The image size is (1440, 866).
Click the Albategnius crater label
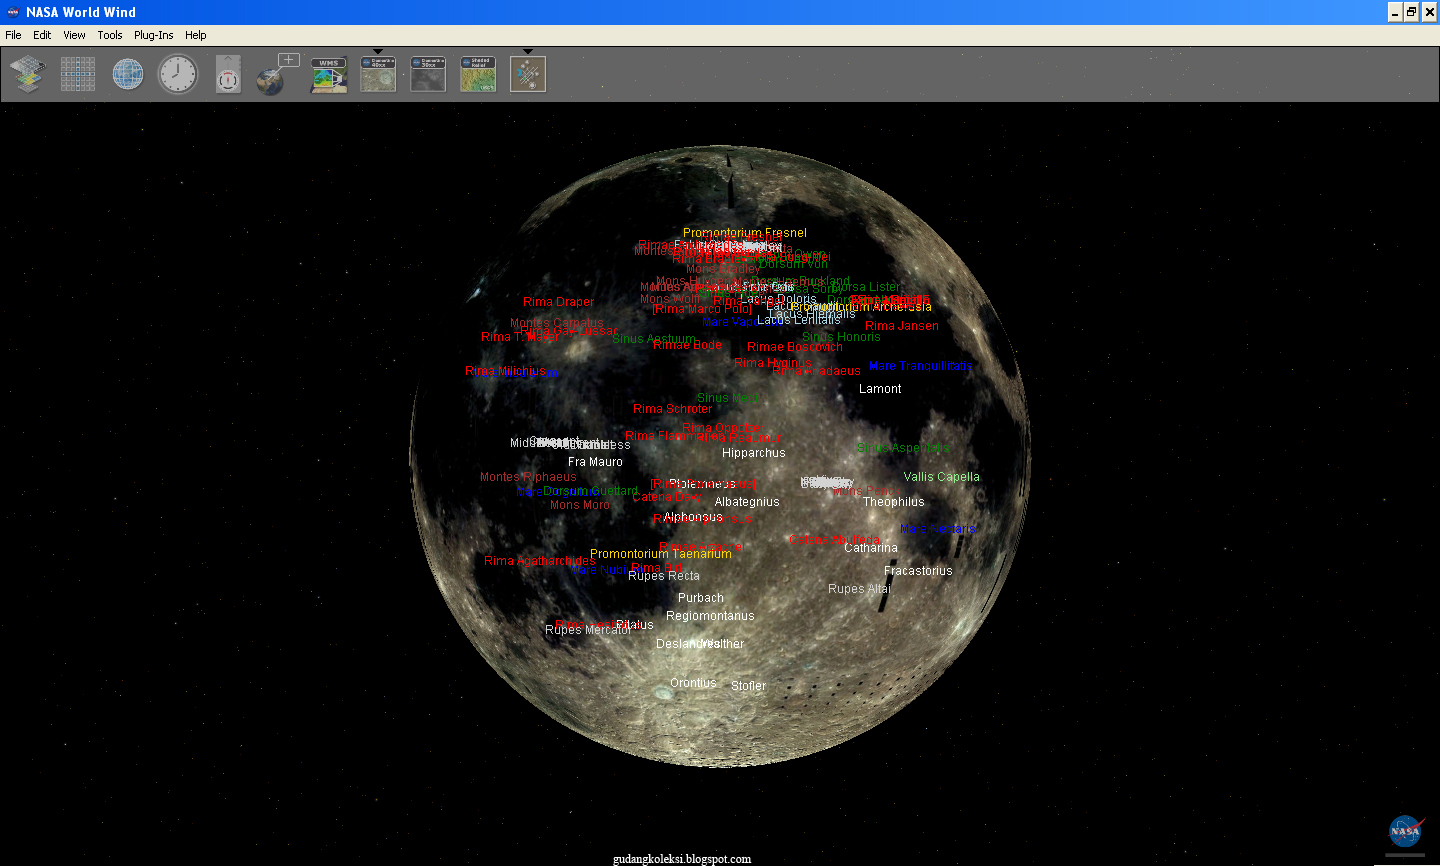747,502
